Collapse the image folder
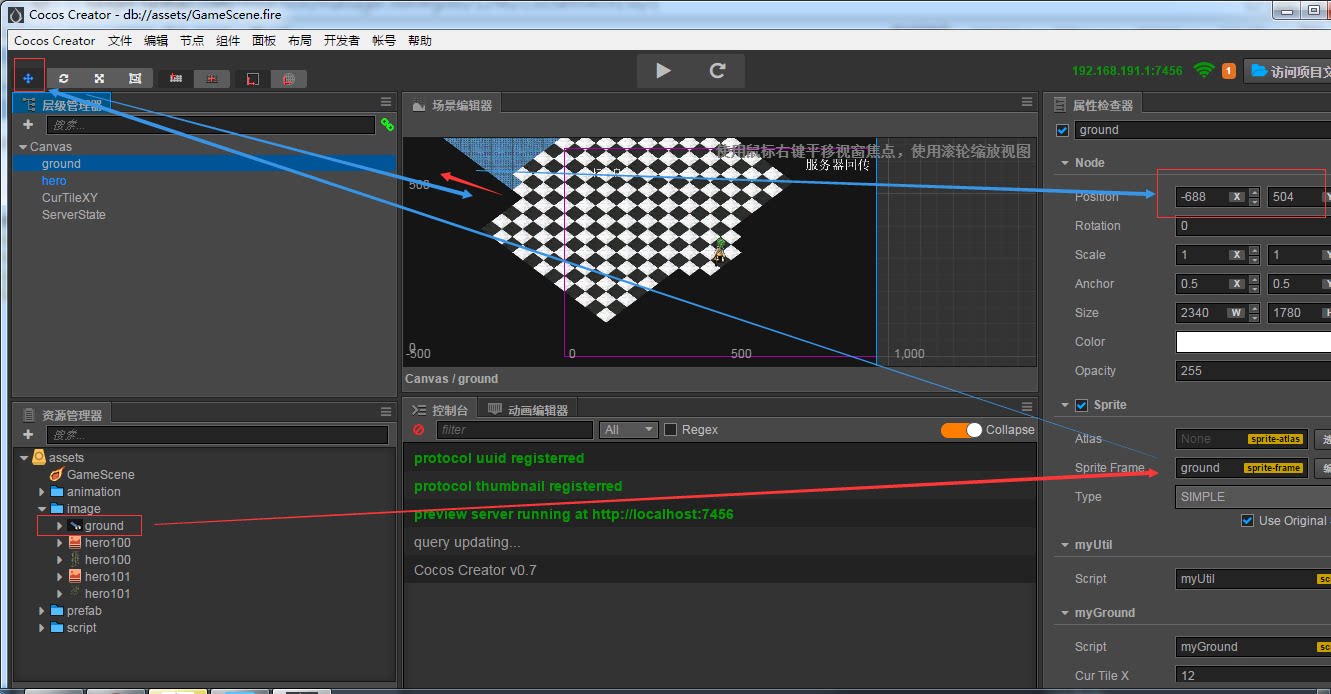The width and height of the screenshot is (1331, 694). [42, 509]
